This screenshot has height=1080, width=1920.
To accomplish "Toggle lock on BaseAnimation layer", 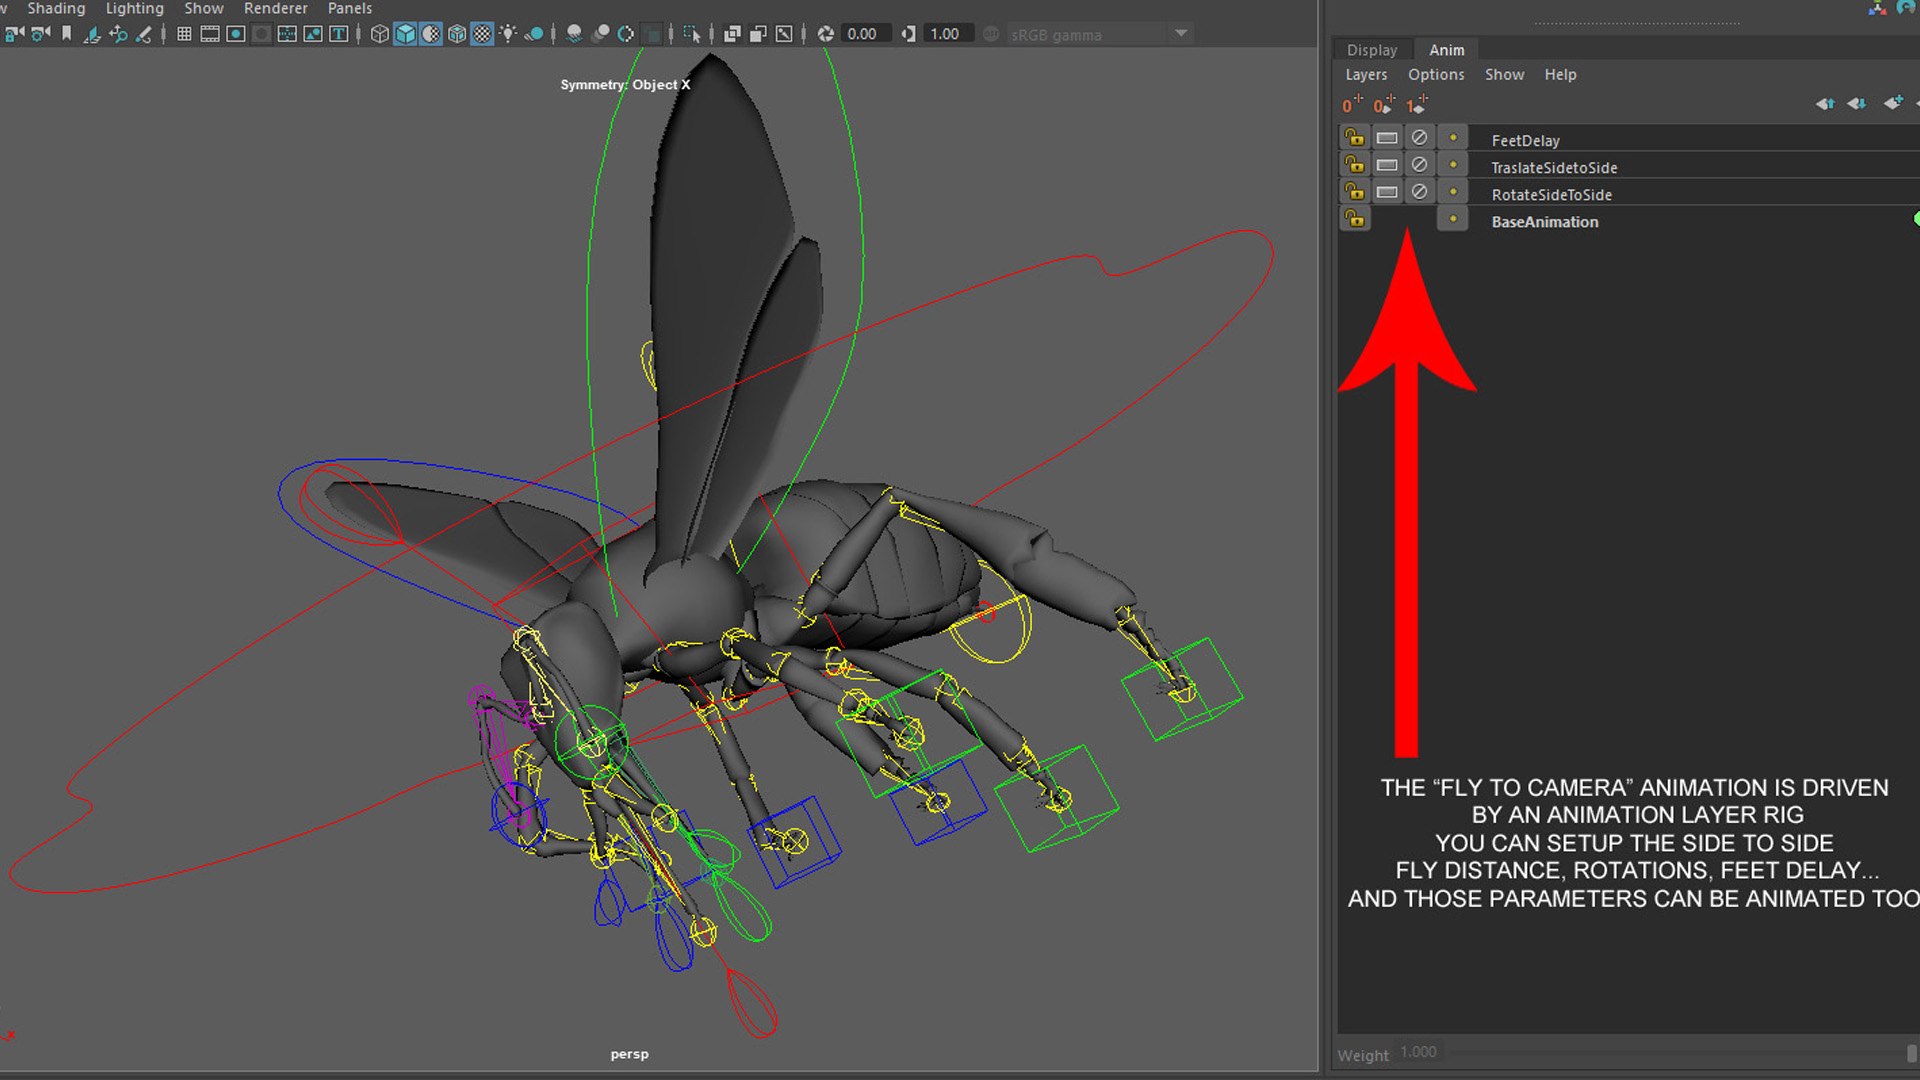I will pos(1355,218).
